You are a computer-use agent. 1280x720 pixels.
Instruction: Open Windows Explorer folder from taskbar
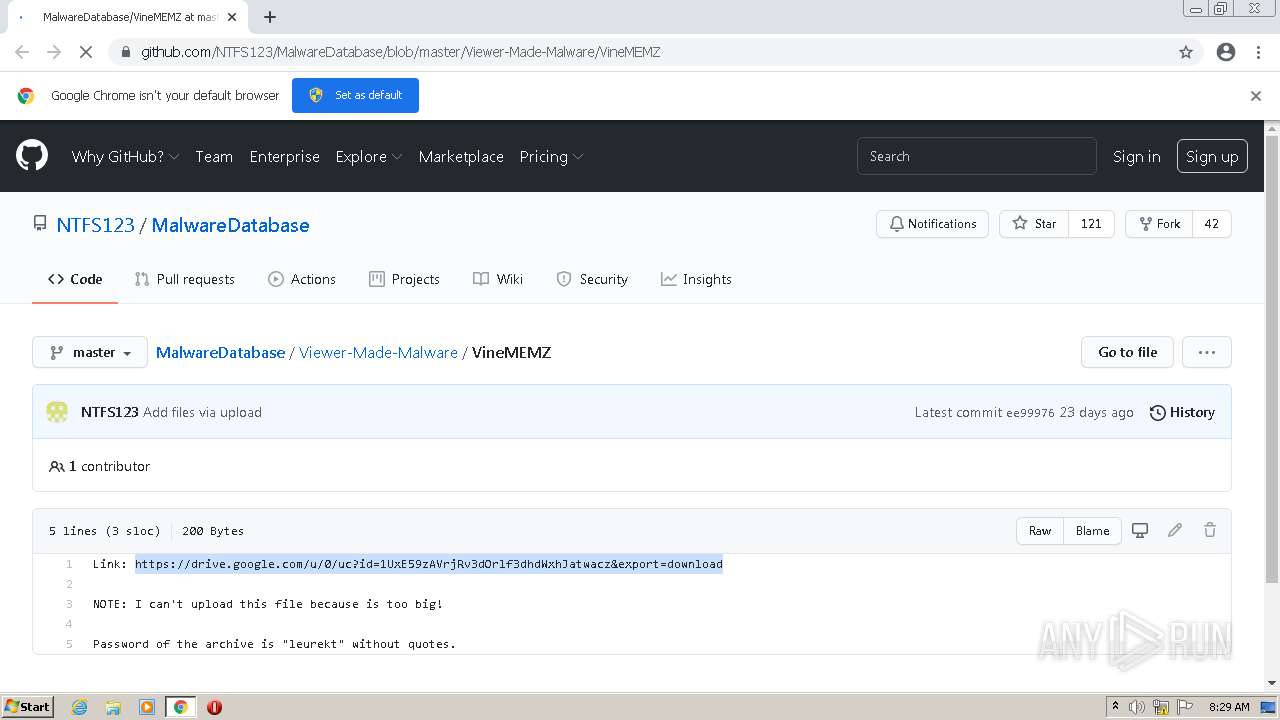(113, 707)
